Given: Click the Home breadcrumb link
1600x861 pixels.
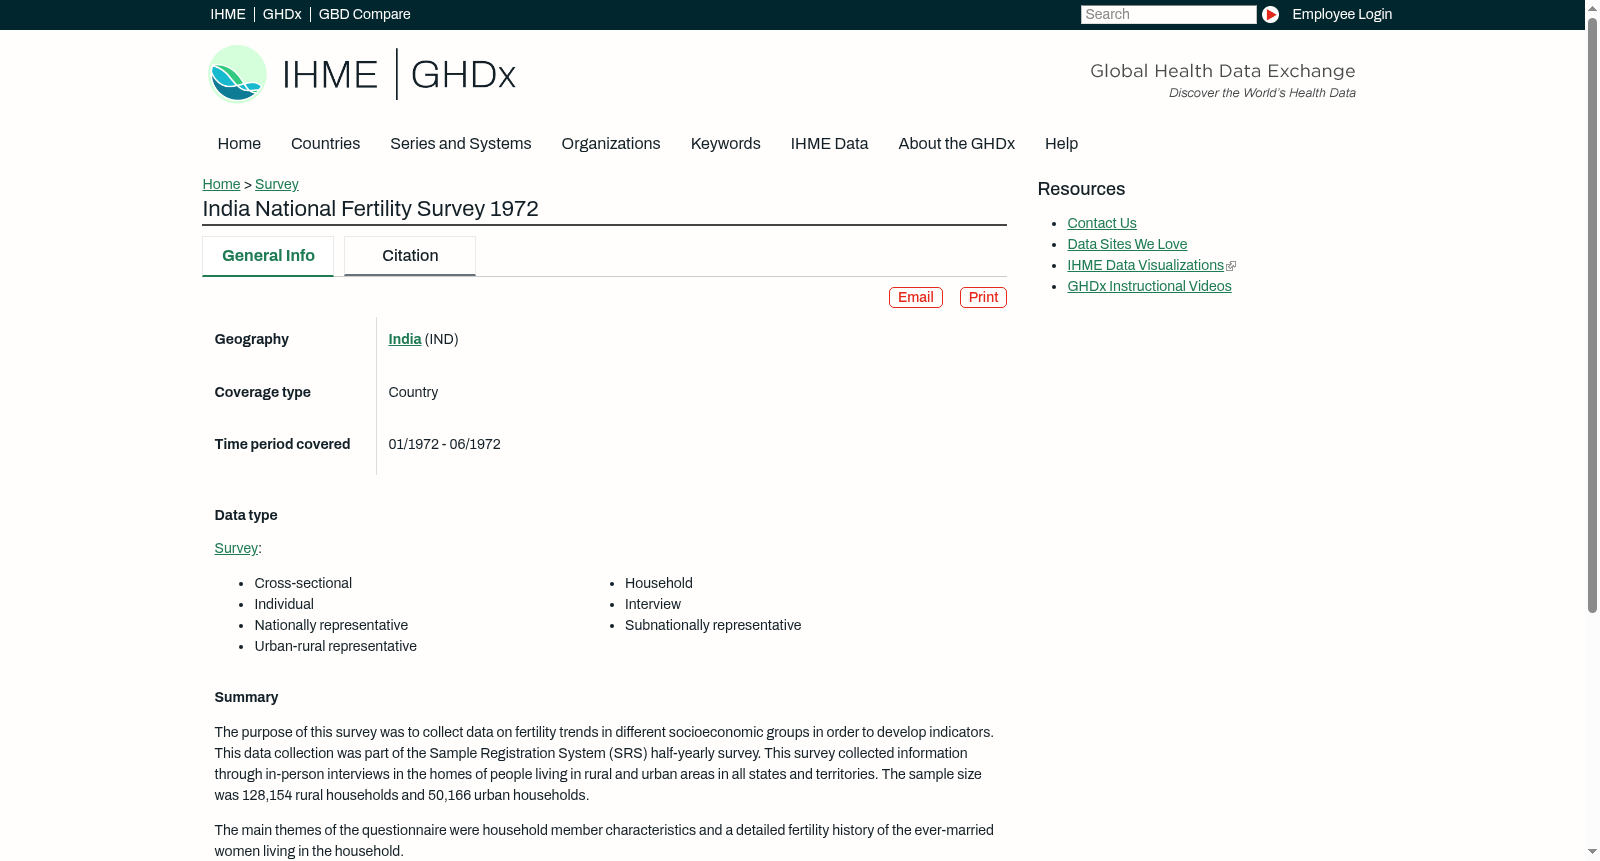Looking at the screenshot, I should click(221, 184).
